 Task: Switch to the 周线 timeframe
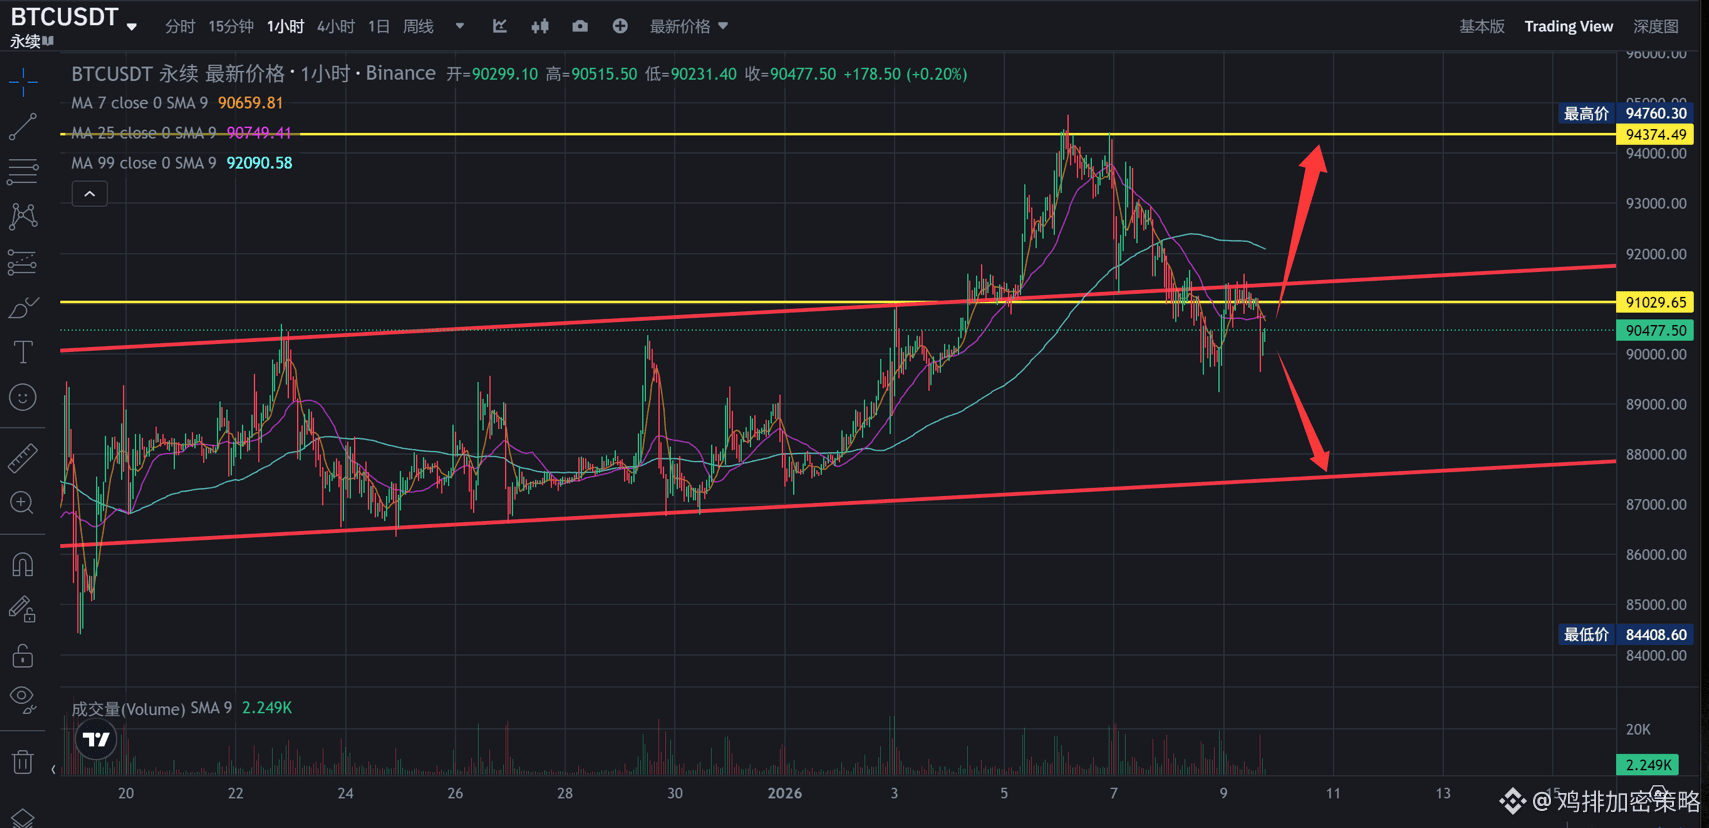[418, 27]
